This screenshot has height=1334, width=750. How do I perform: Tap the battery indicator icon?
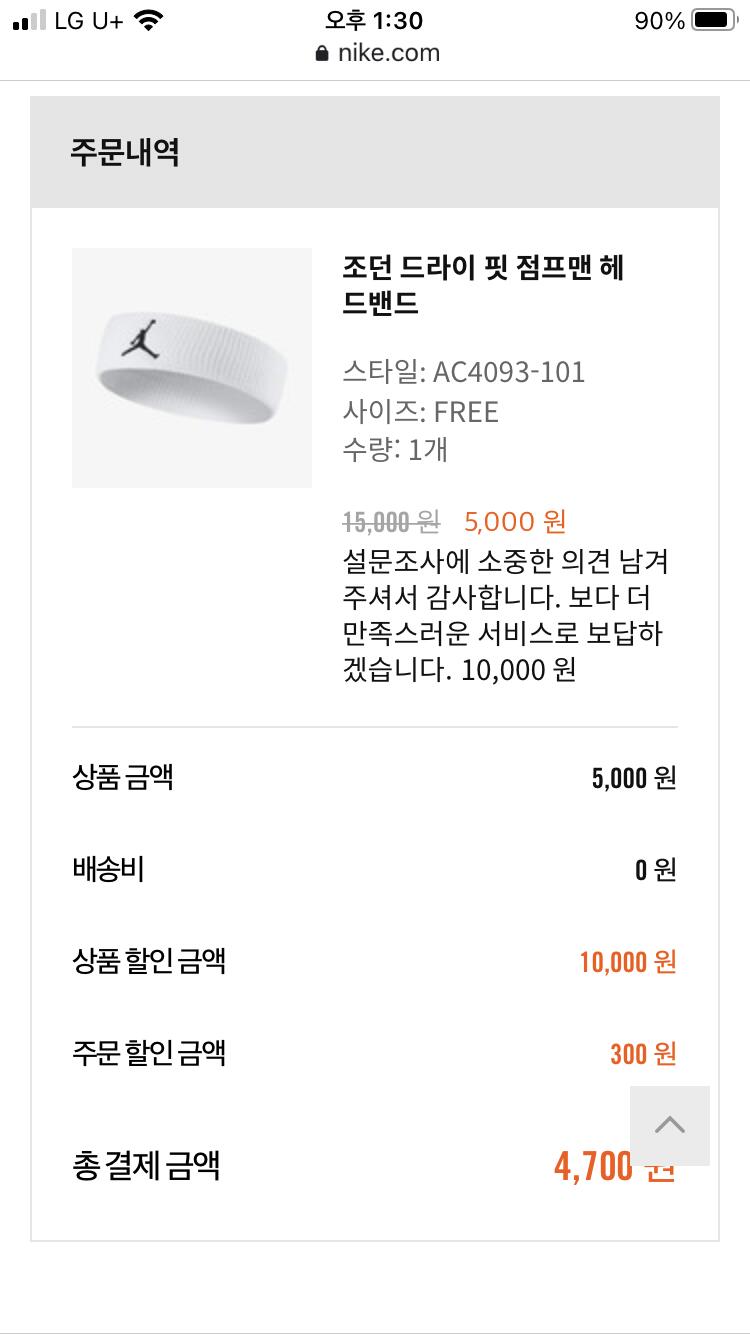coord(713,20)
